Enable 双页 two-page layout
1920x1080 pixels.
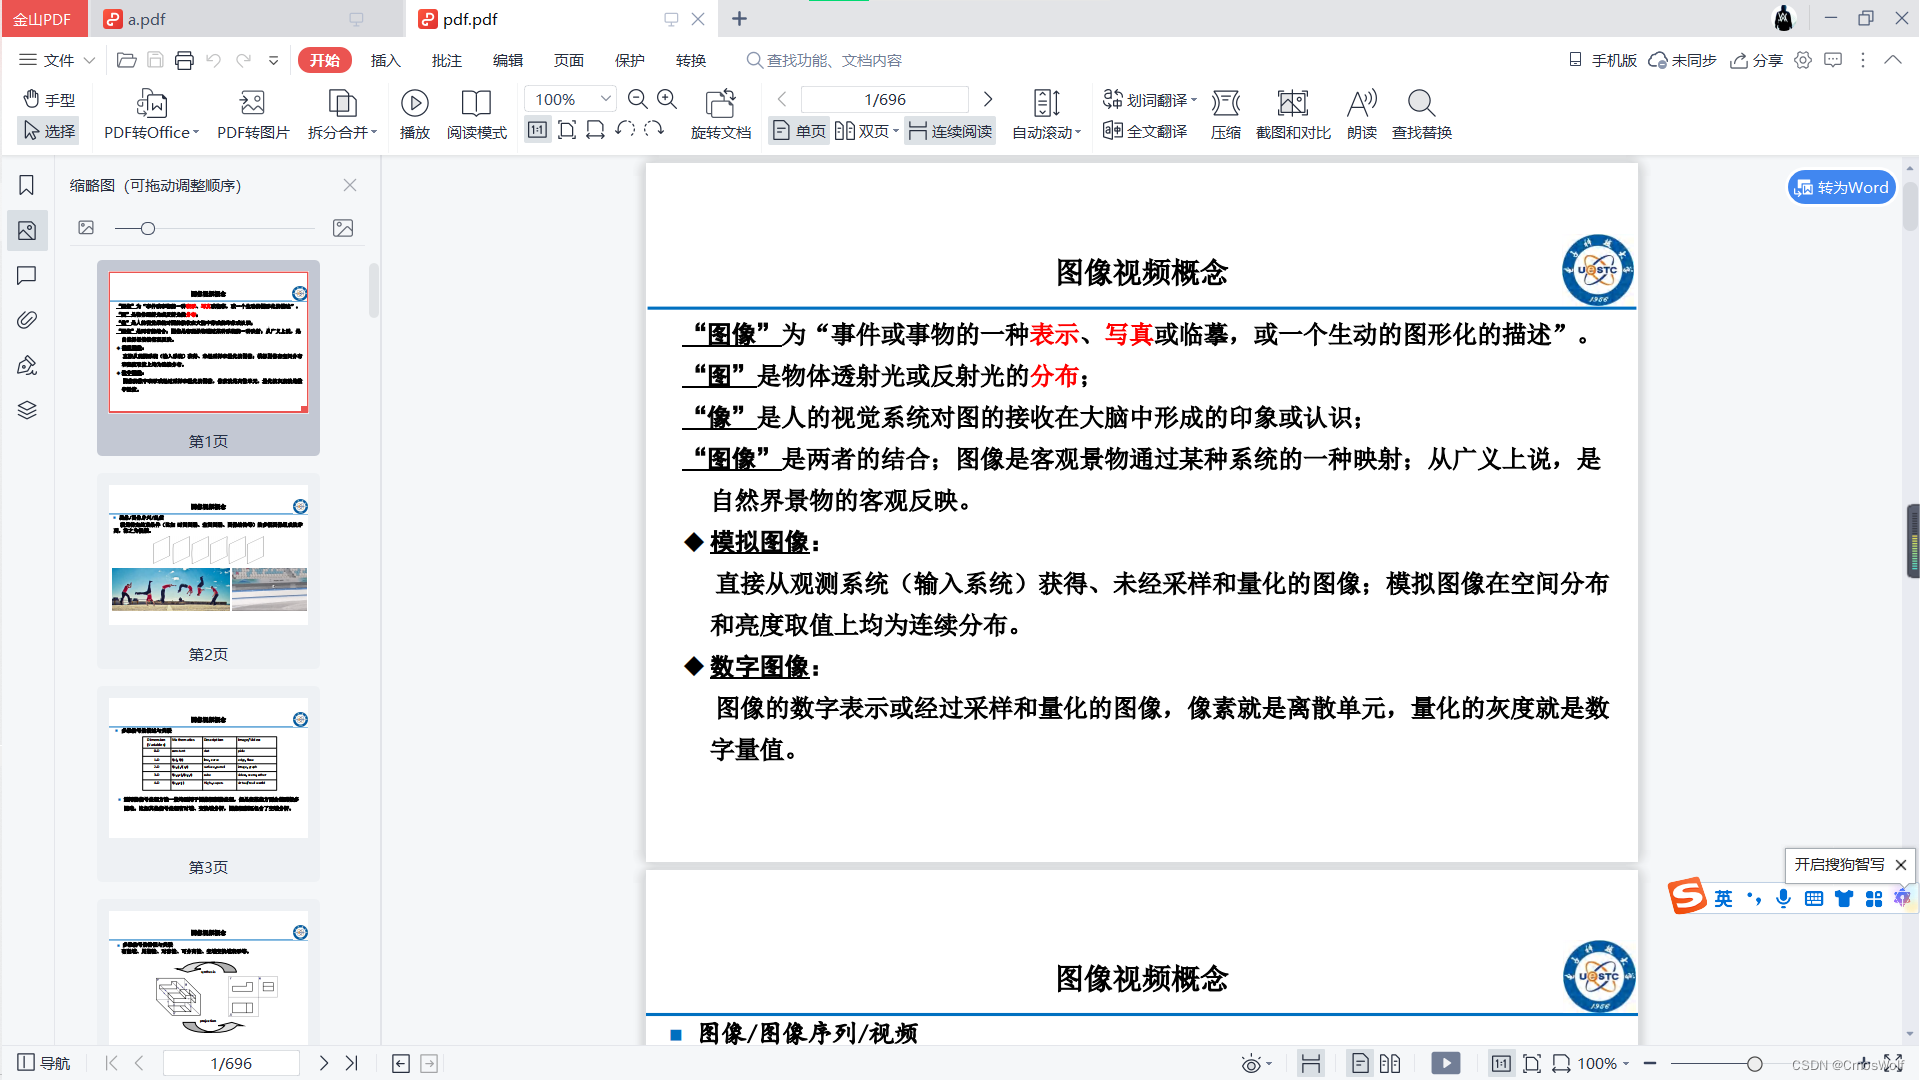tap(862, 130)
